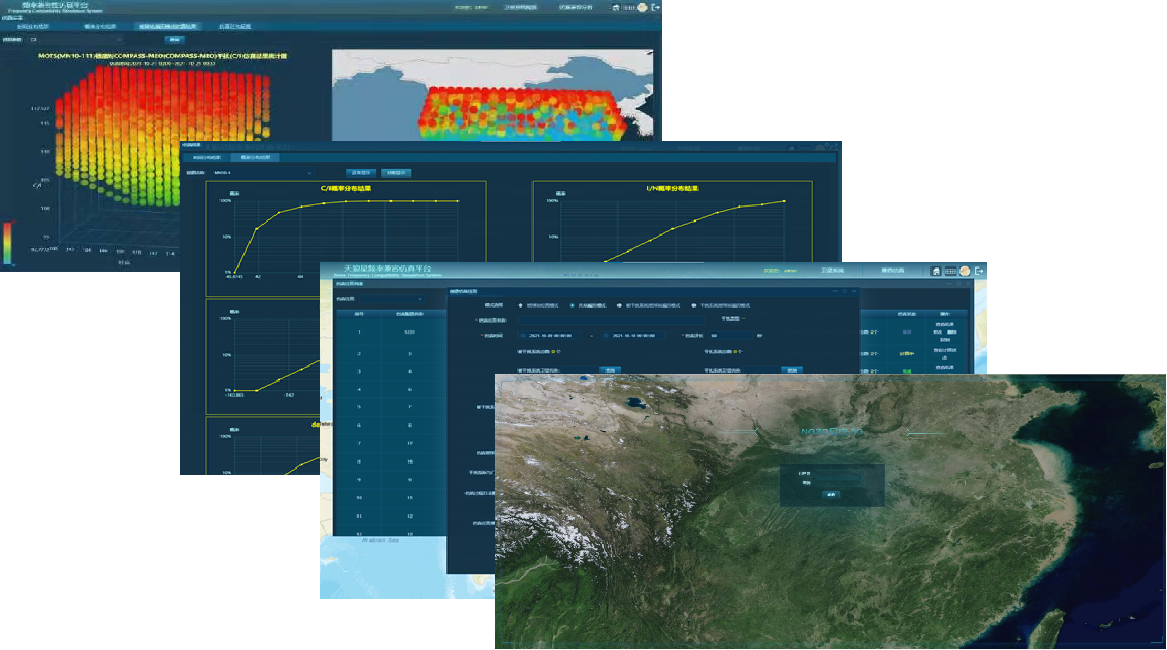The width and height of the screenshot is (1167, 650).
Task: Click the left arrow marker on satellite map
Action: (754, 432)
